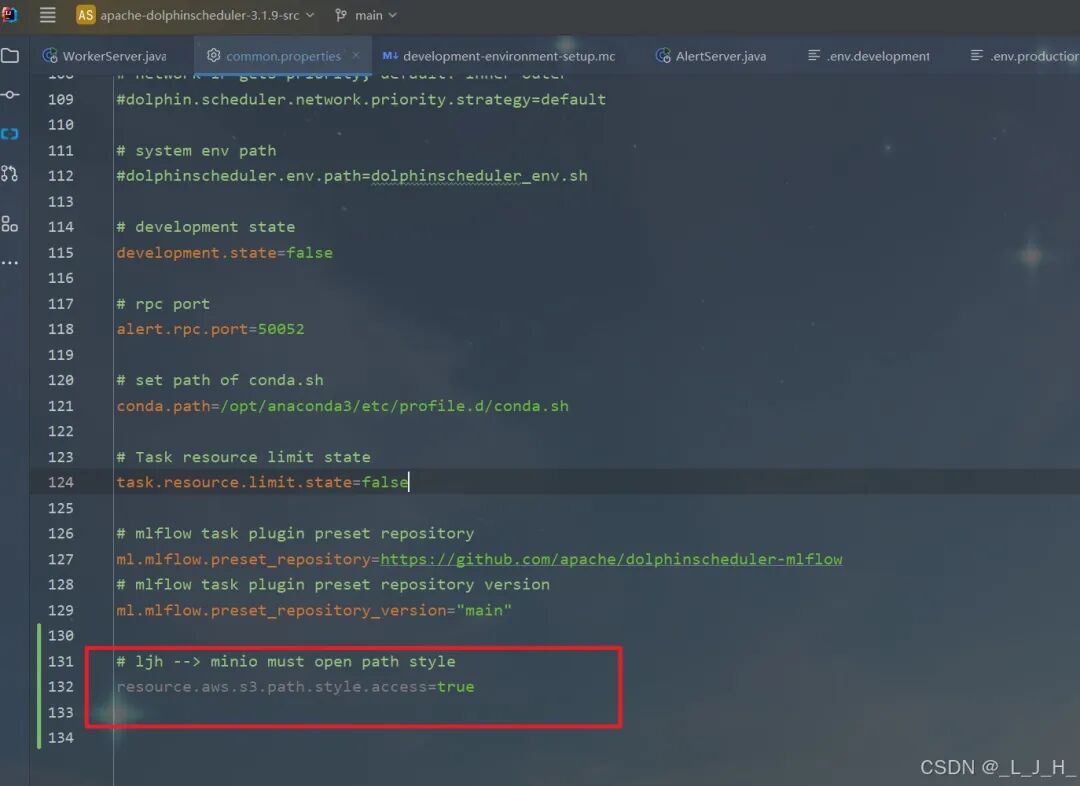Click the '# Task resource limit state' comment
Screen dimensions: 1080x786
pos(243,457)
